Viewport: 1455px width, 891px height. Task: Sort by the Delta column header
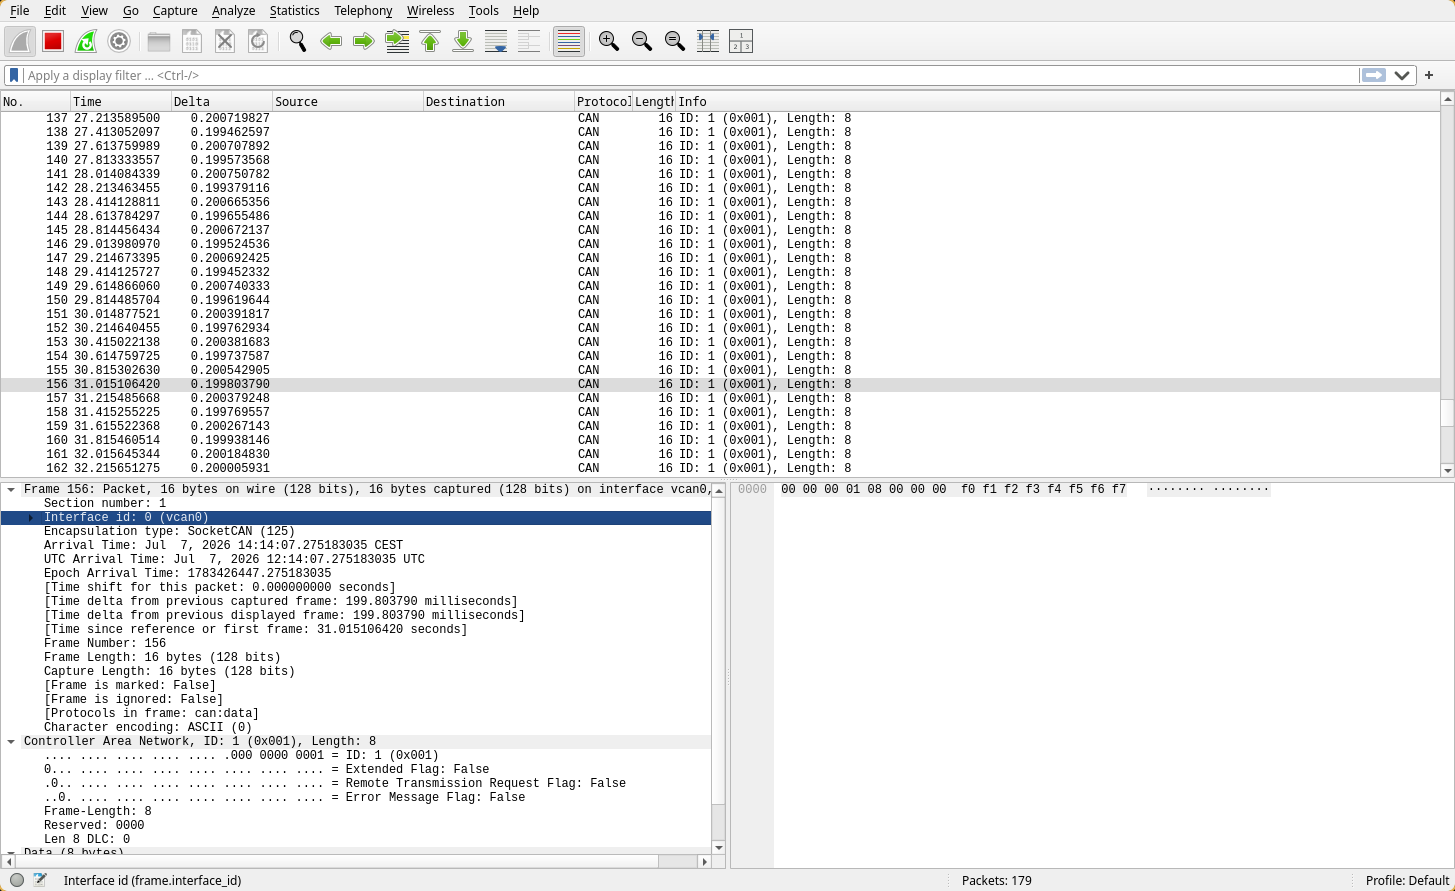(x=222, y=101)
